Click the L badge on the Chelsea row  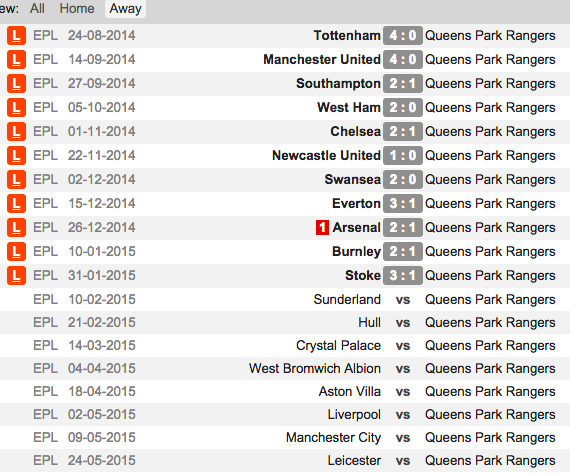[16, 132]
